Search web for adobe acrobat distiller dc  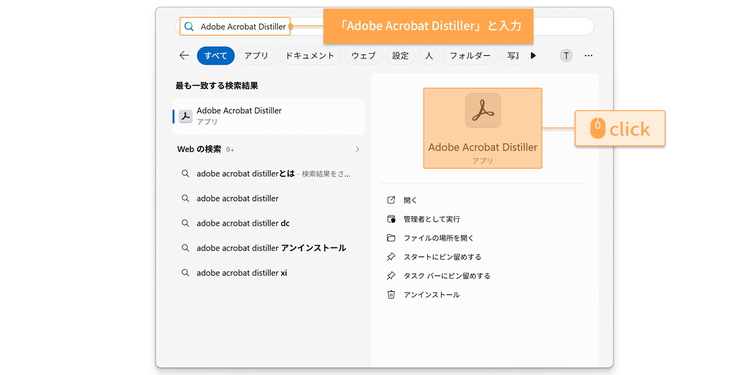pos(268,223)
